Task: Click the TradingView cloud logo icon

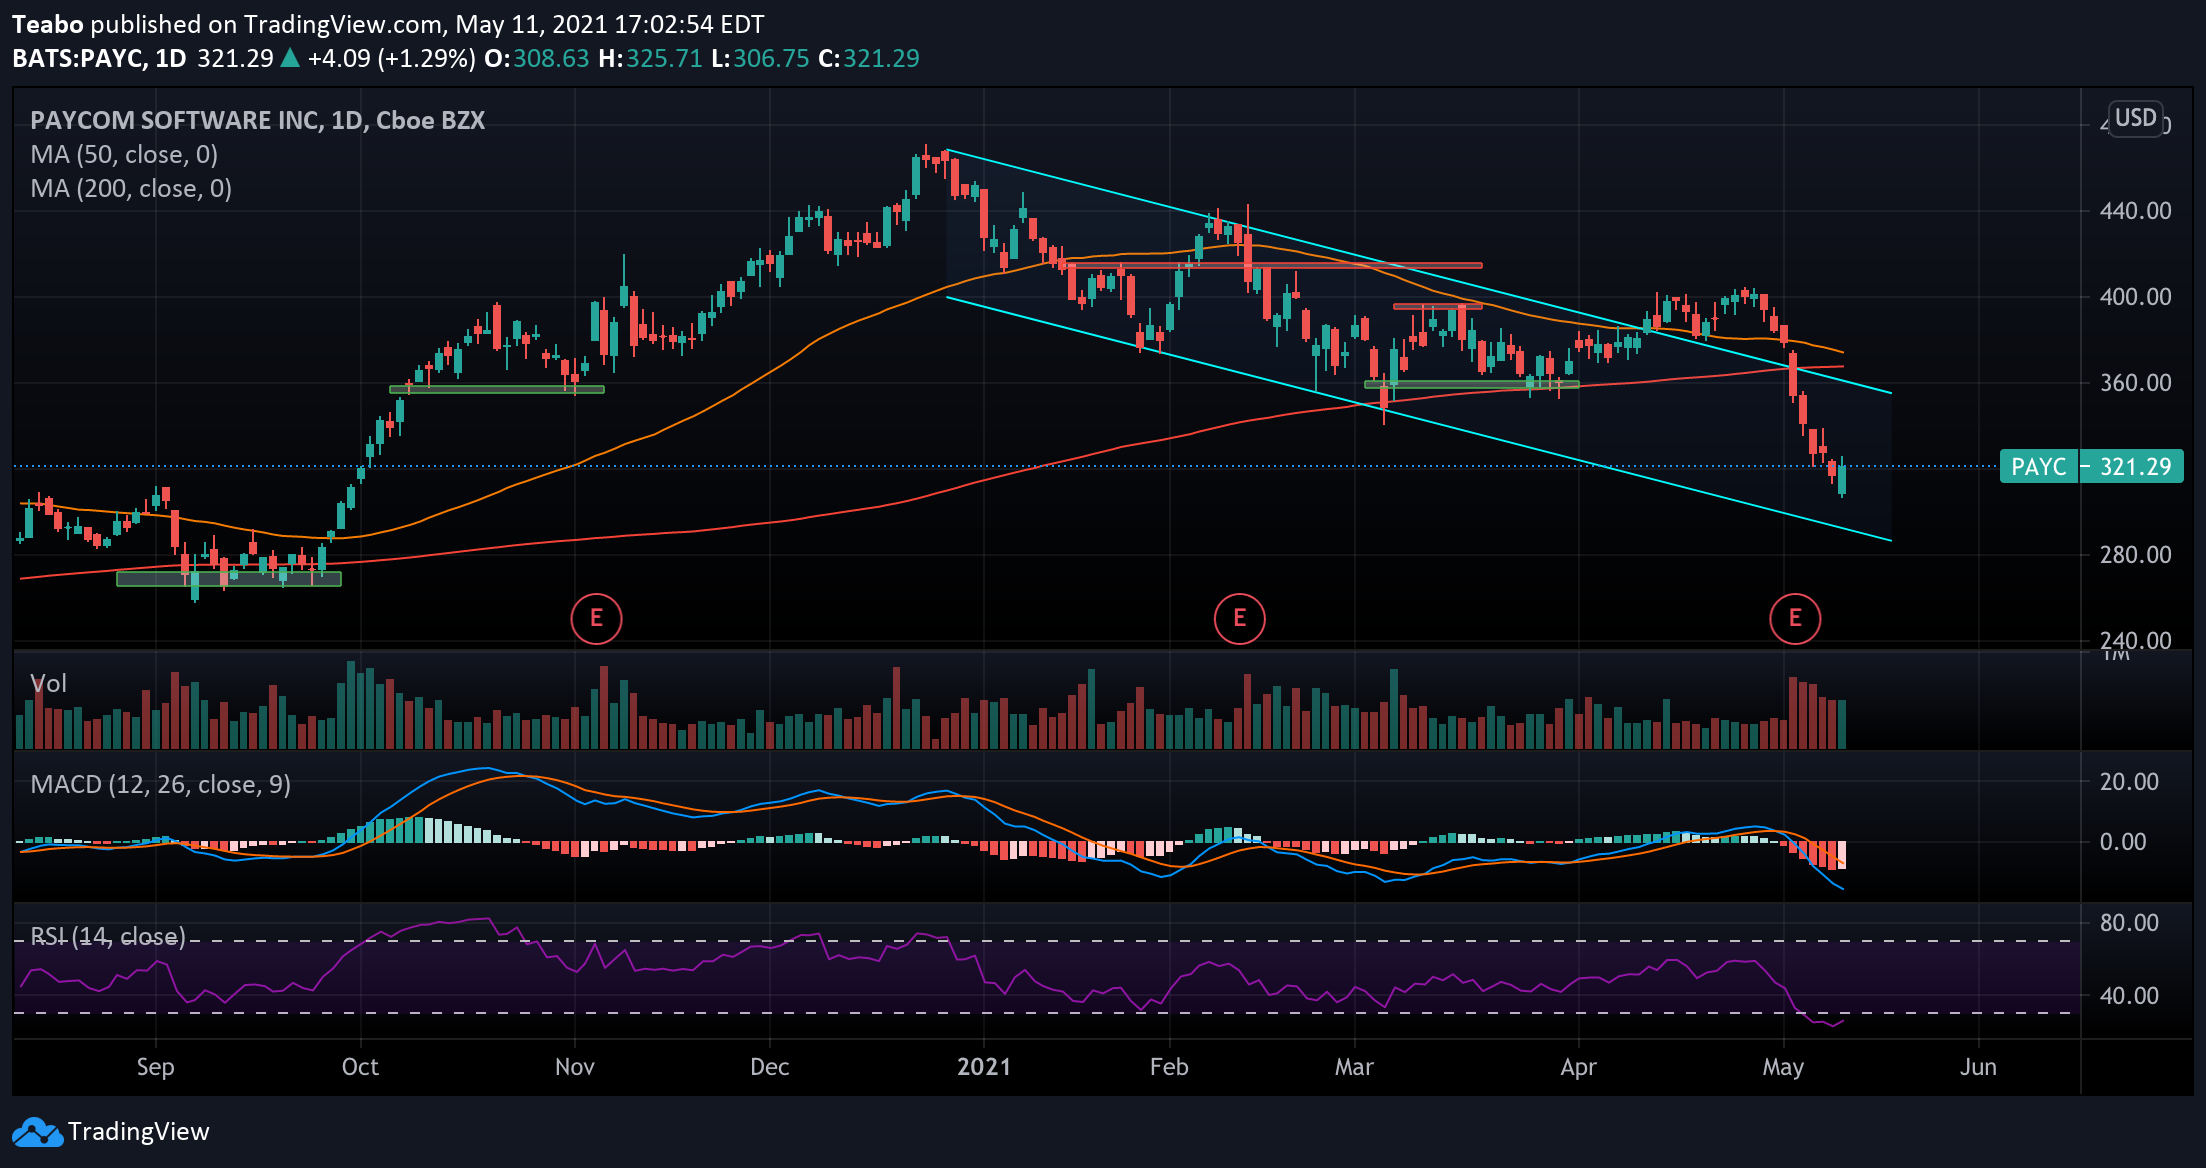Action: [37, 1132]
